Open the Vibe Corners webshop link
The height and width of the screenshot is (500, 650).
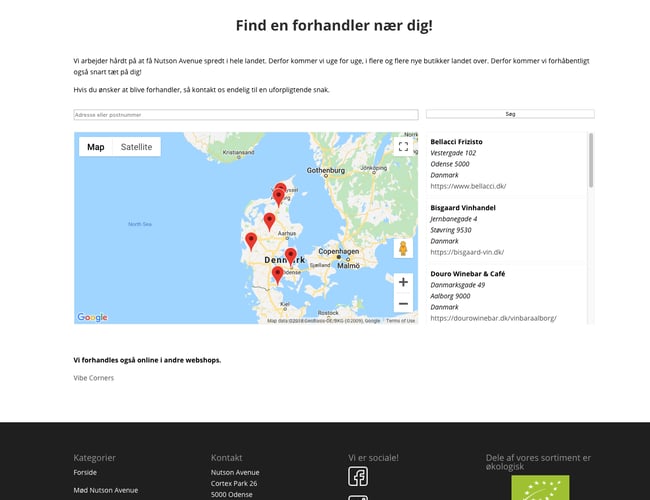tap(94, 378)
